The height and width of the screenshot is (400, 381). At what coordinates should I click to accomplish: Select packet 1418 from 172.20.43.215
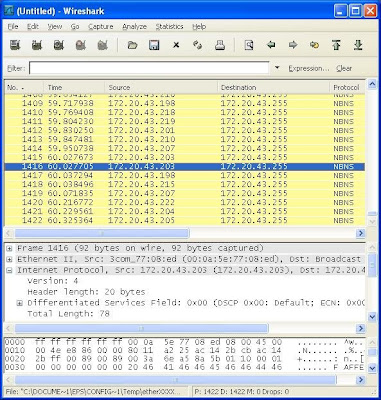coord(185,184)
